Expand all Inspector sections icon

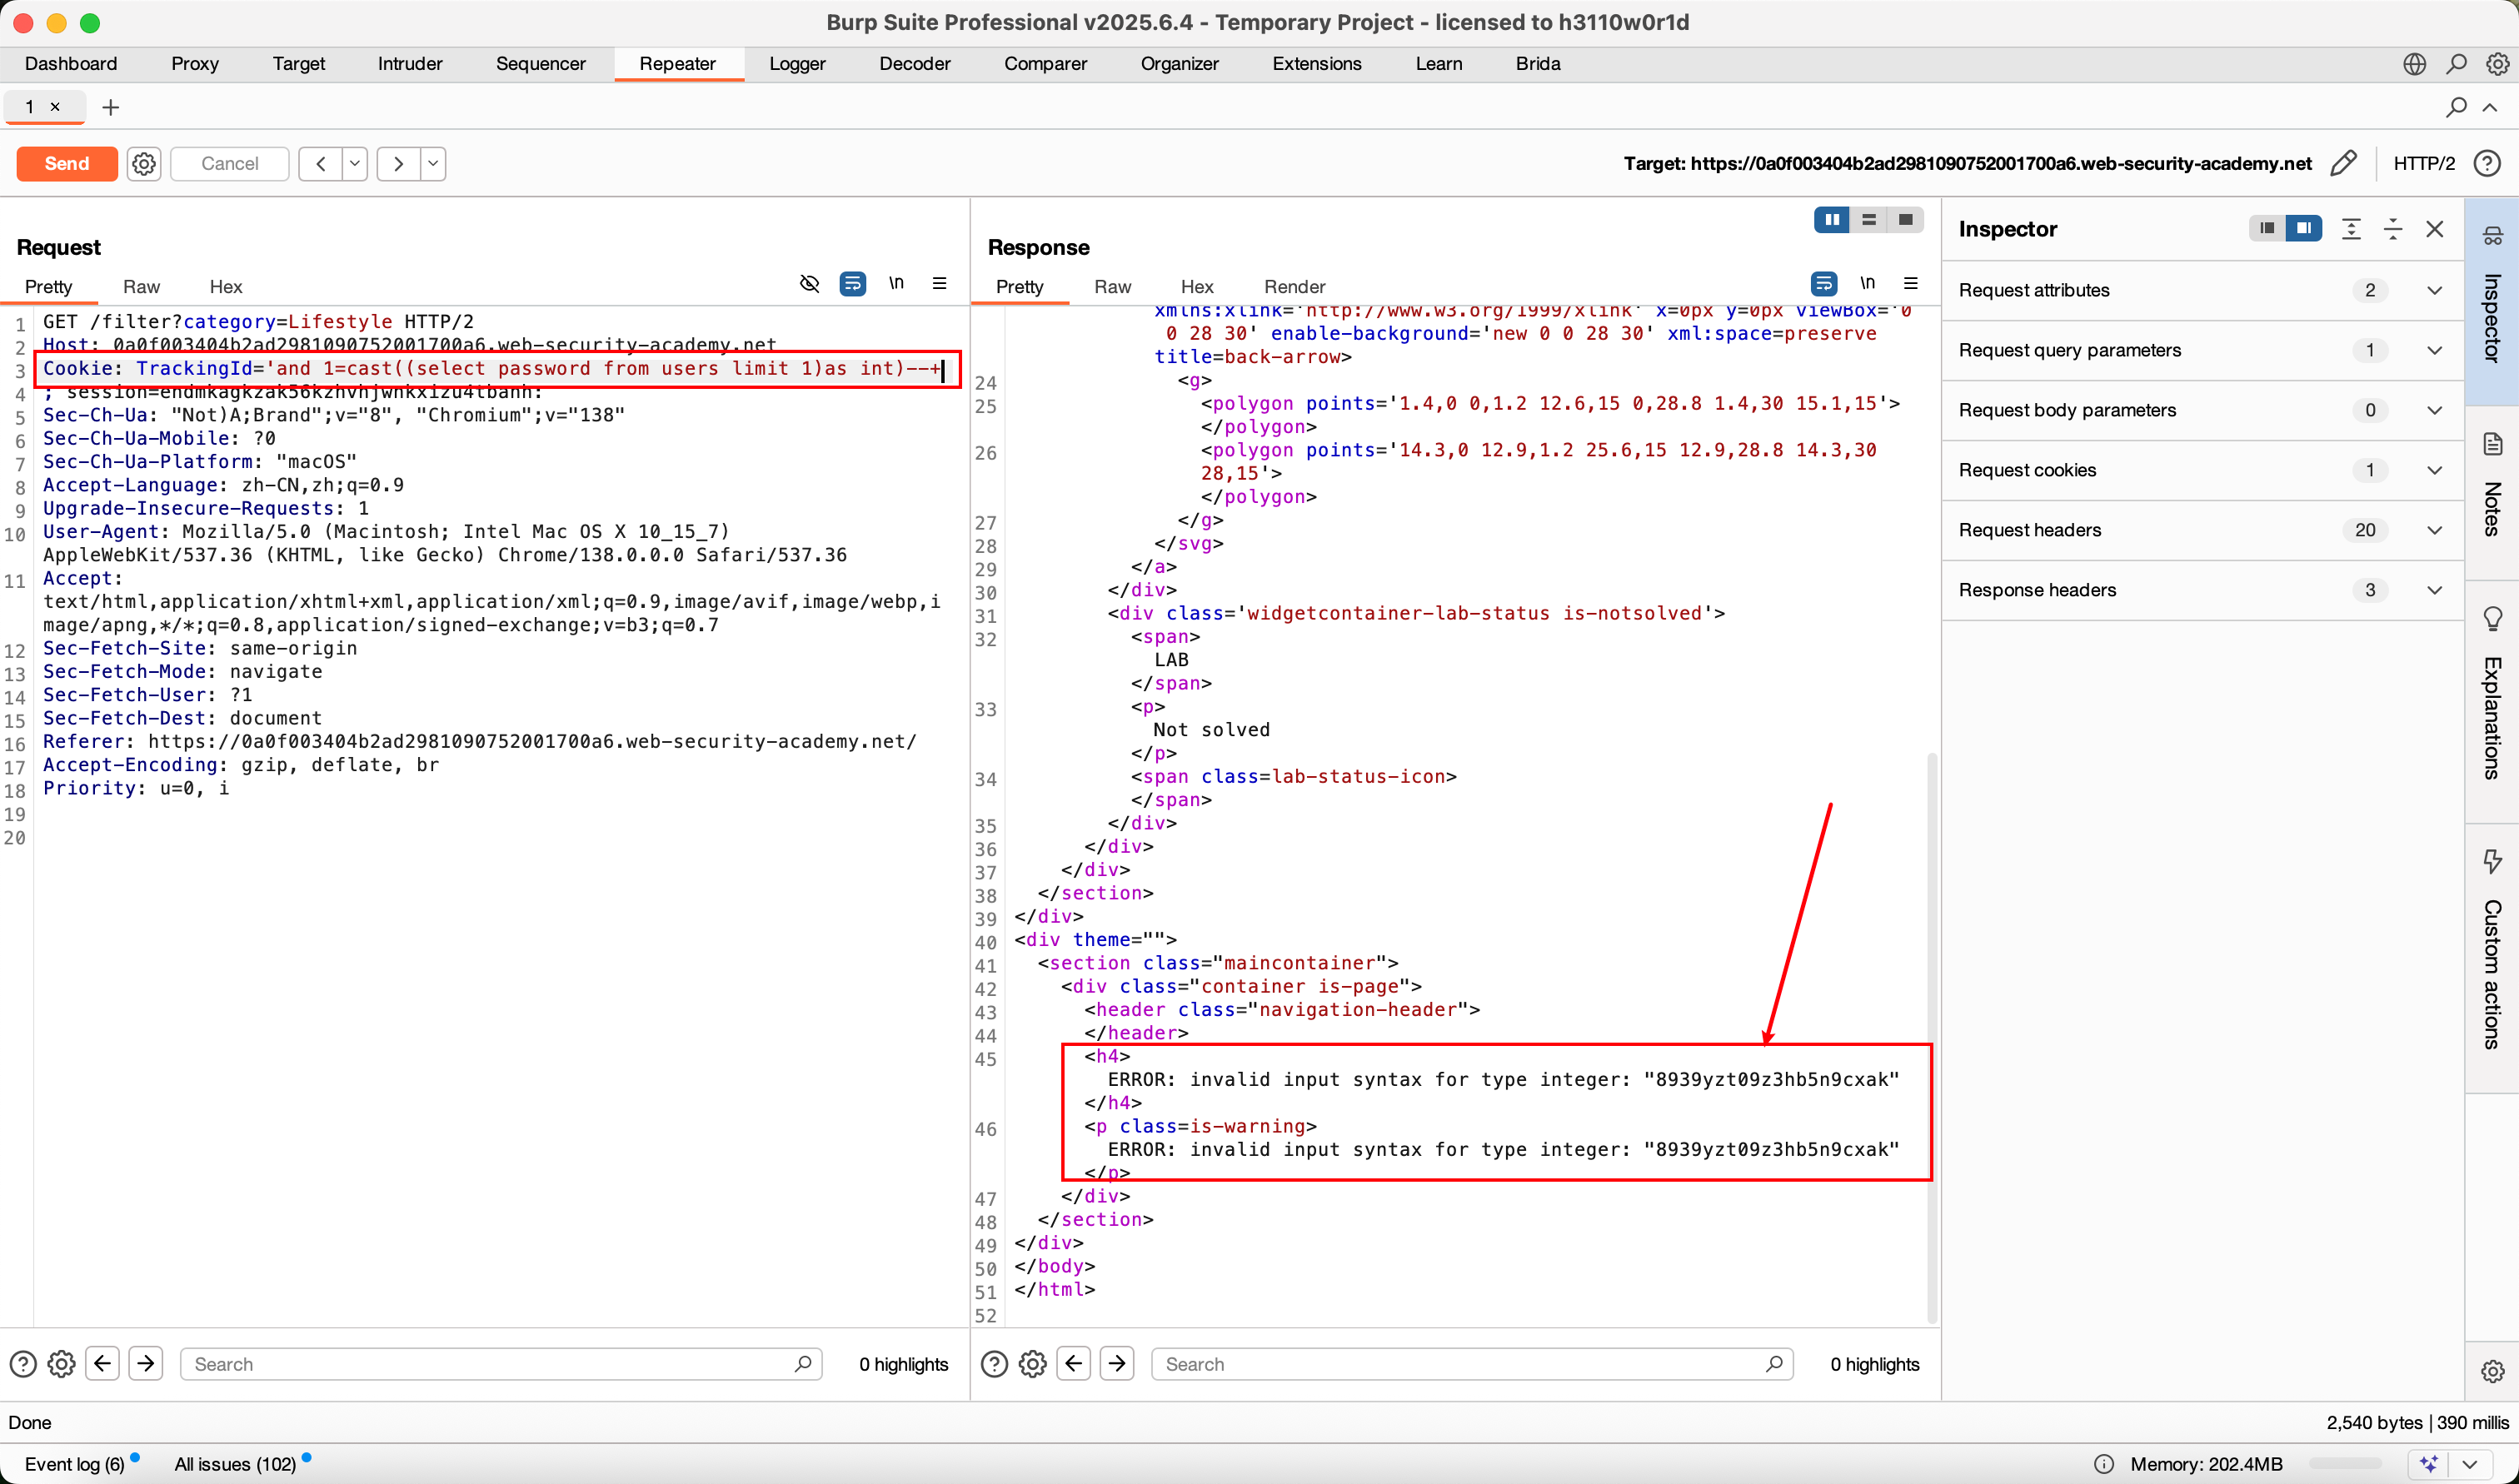point(2351,228)
